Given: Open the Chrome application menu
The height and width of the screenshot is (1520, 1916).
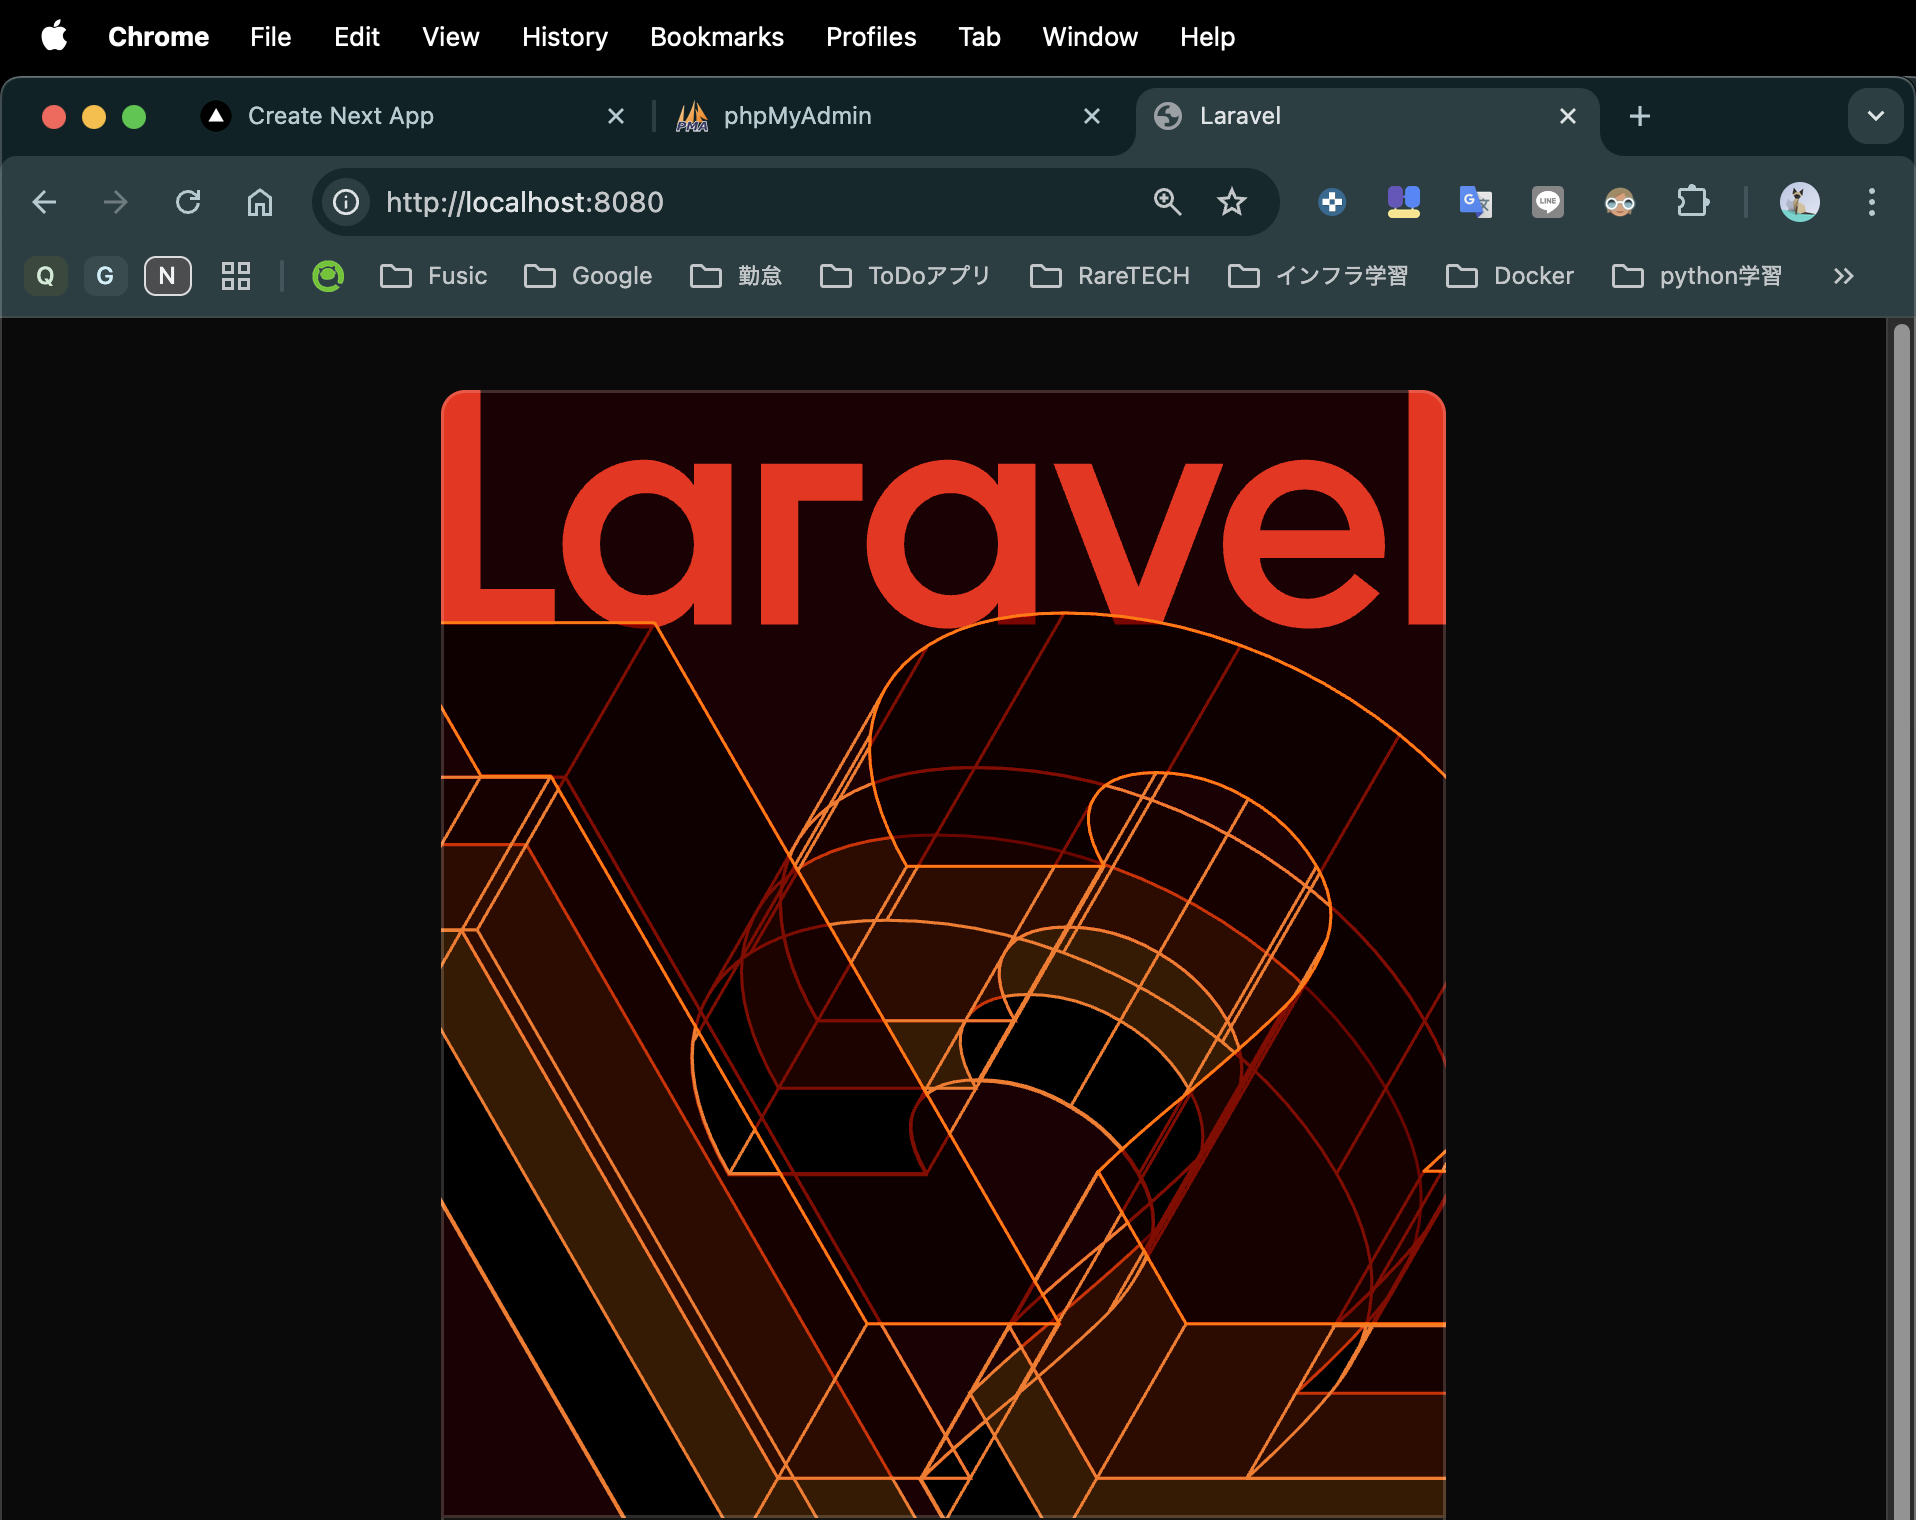Looking at the screenshot, I should click(158, 37).
